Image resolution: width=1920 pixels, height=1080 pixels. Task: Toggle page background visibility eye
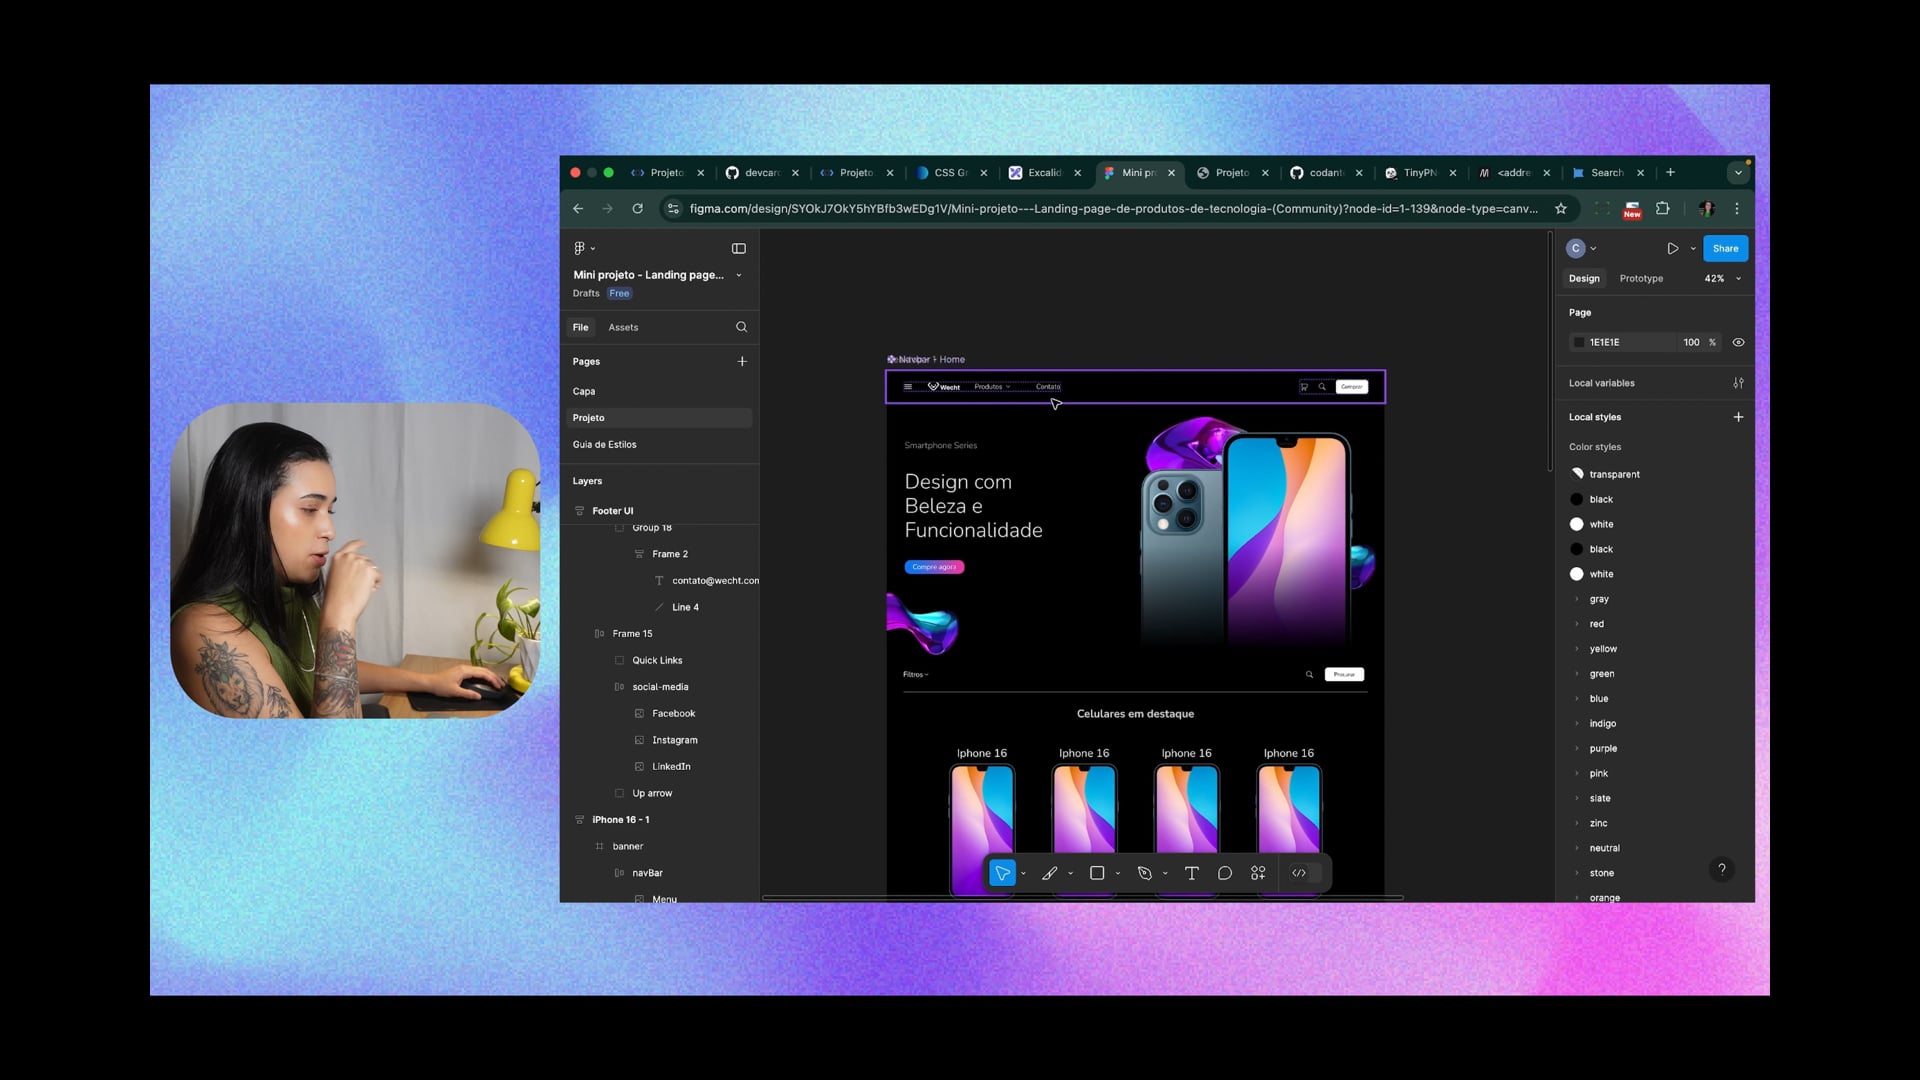(1738, 342)
